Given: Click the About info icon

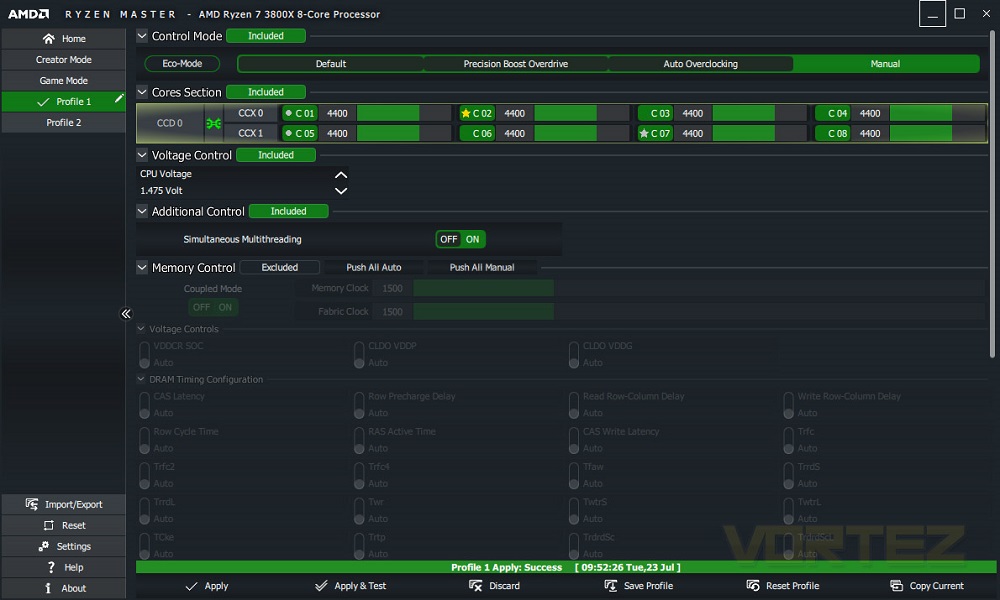Looking at the screenshot, I should point(48,589).
